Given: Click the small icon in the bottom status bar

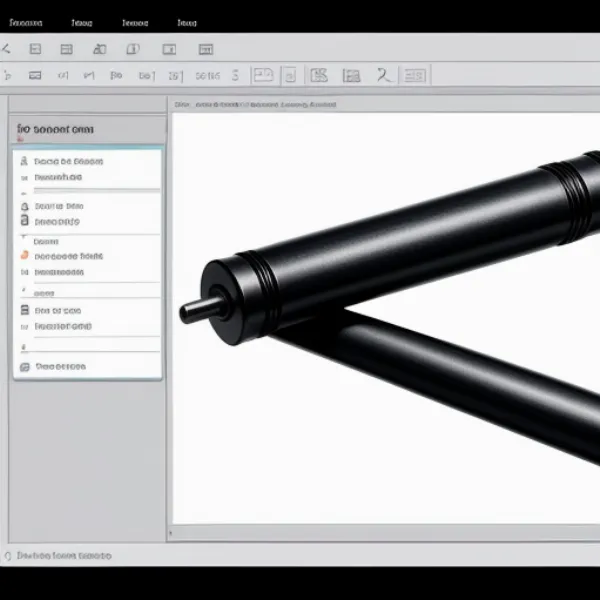Looking at the screenshot, I should click(8, 555).
